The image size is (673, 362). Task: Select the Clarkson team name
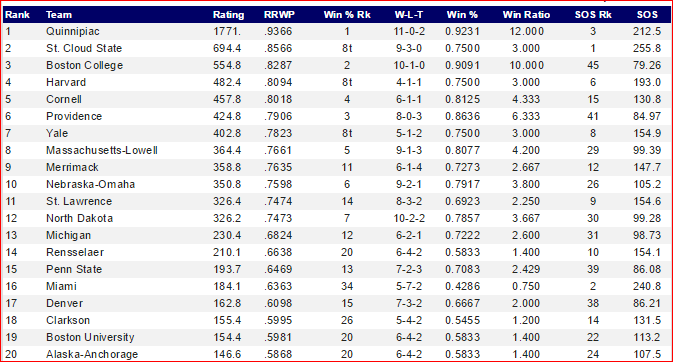[68, 320]
